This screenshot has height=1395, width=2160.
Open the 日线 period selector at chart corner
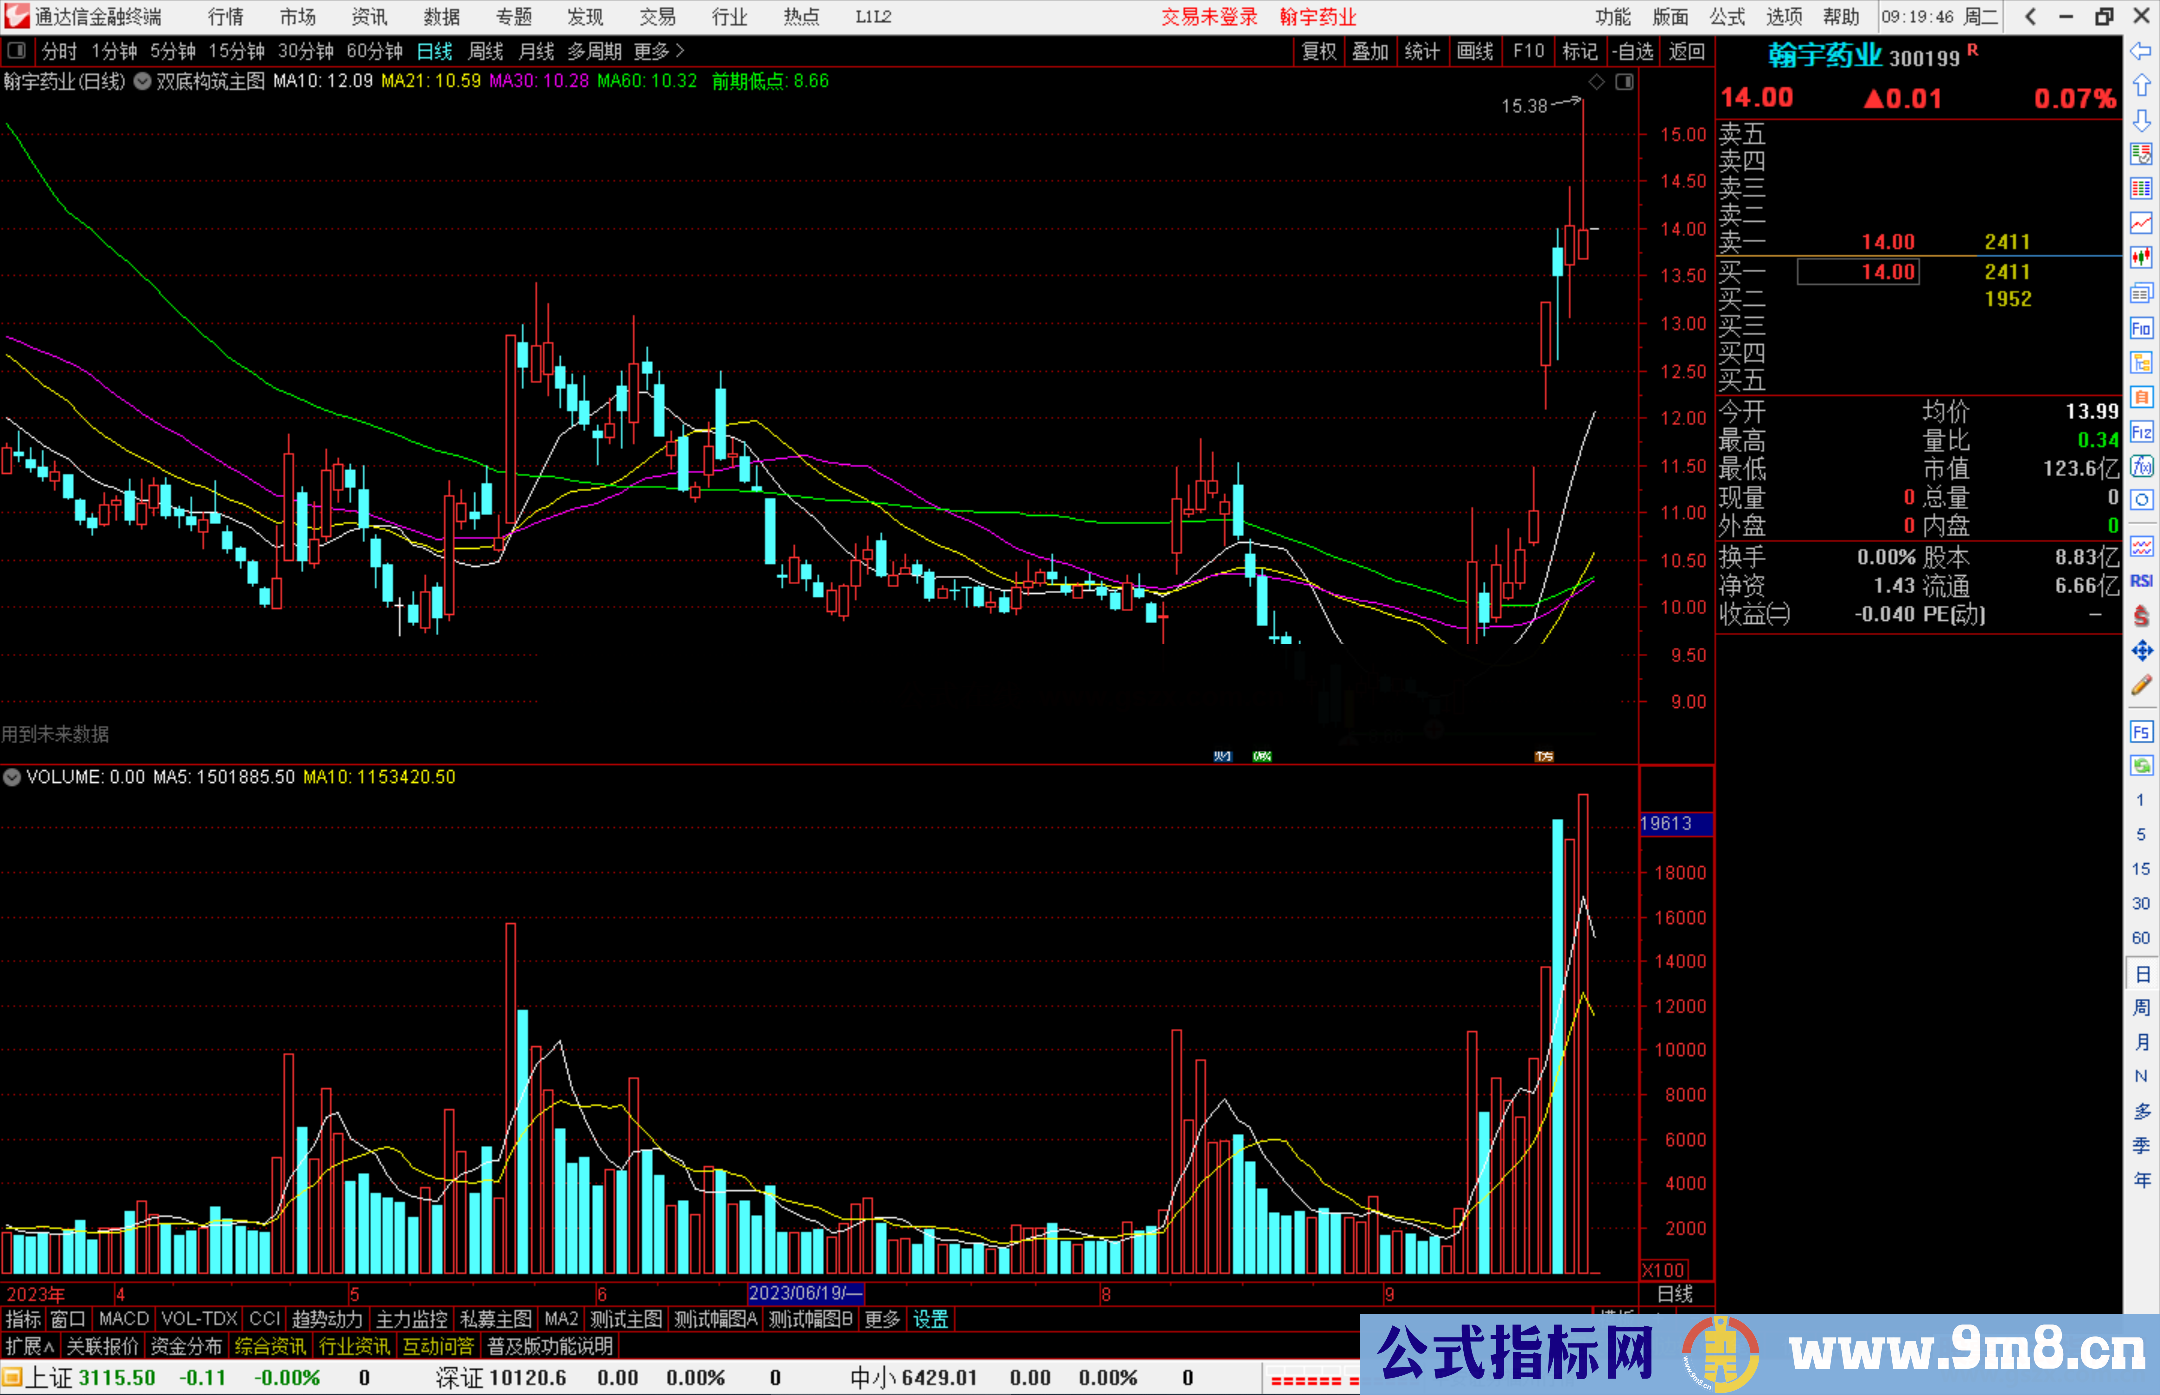(x=1676, y=1294)
